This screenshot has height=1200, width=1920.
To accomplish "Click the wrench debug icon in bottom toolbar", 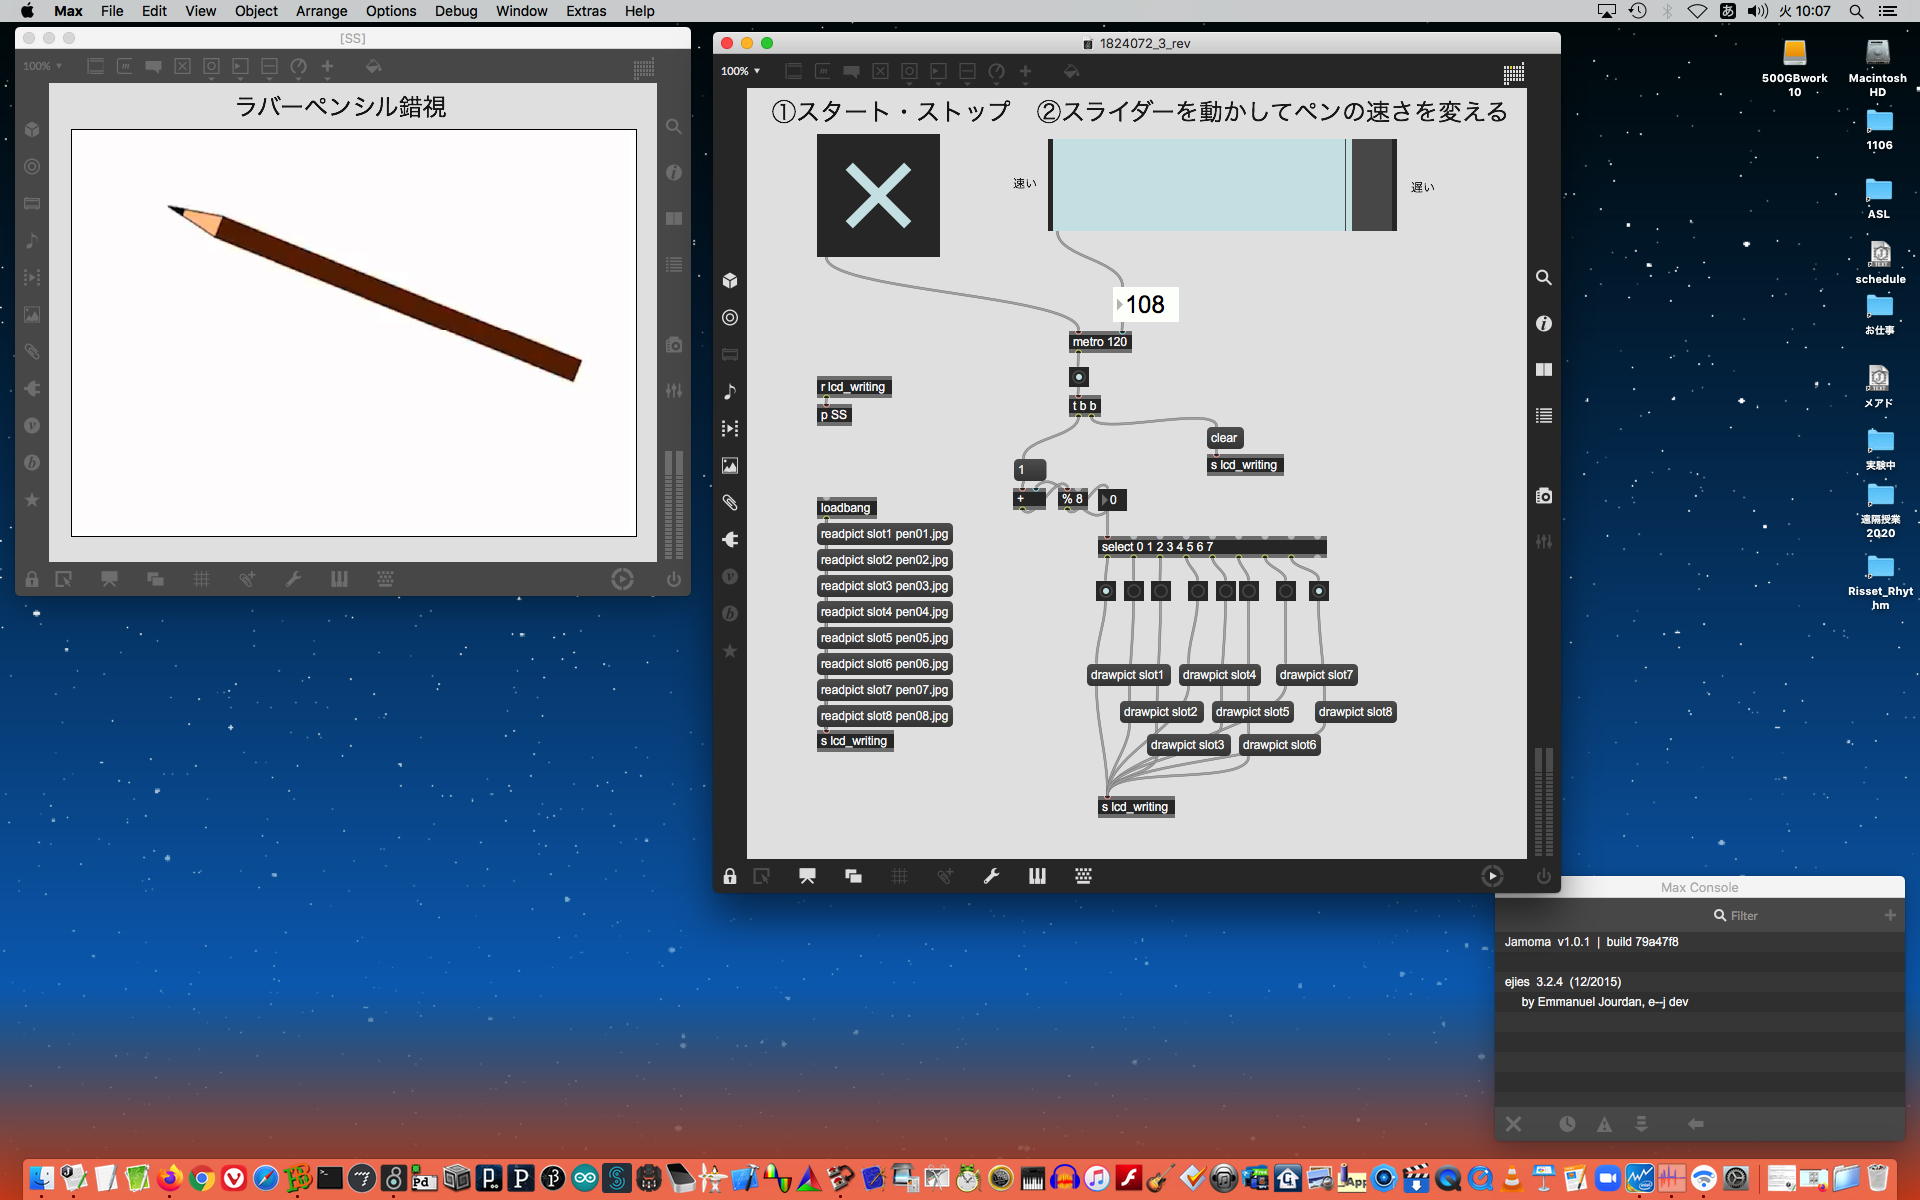I will (x=991, y=877).
